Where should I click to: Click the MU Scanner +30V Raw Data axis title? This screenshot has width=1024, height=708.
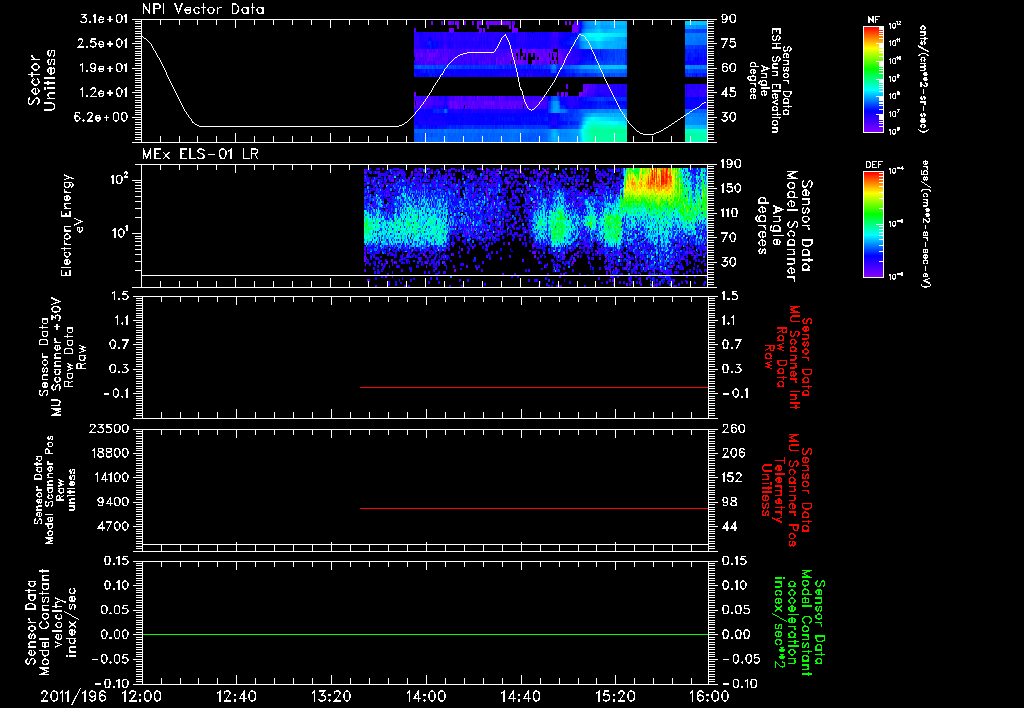point(63,357)
